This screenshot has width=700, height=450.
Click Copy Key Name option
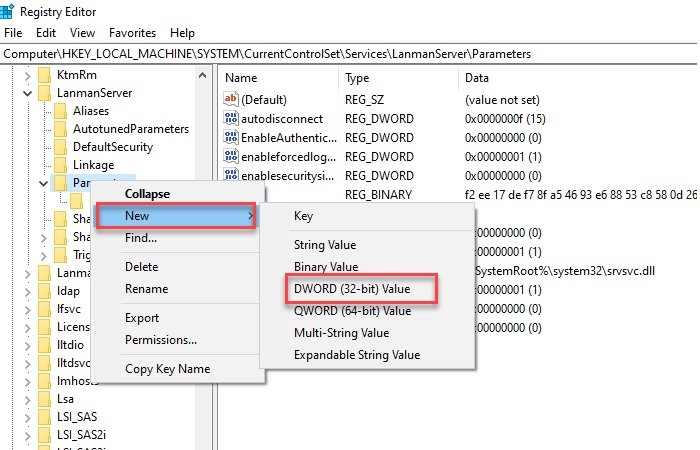pyautogui.click(x=167, y=369)
